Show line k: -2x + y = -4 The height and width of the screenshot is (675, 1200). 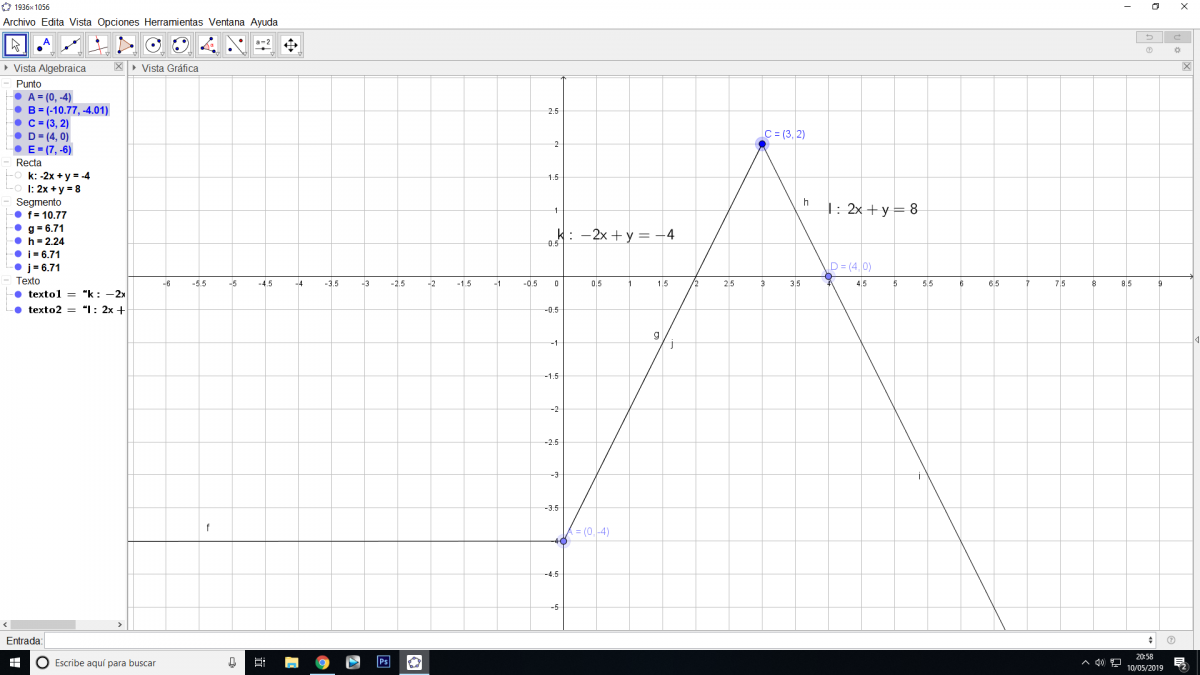[x=19, y=175]
